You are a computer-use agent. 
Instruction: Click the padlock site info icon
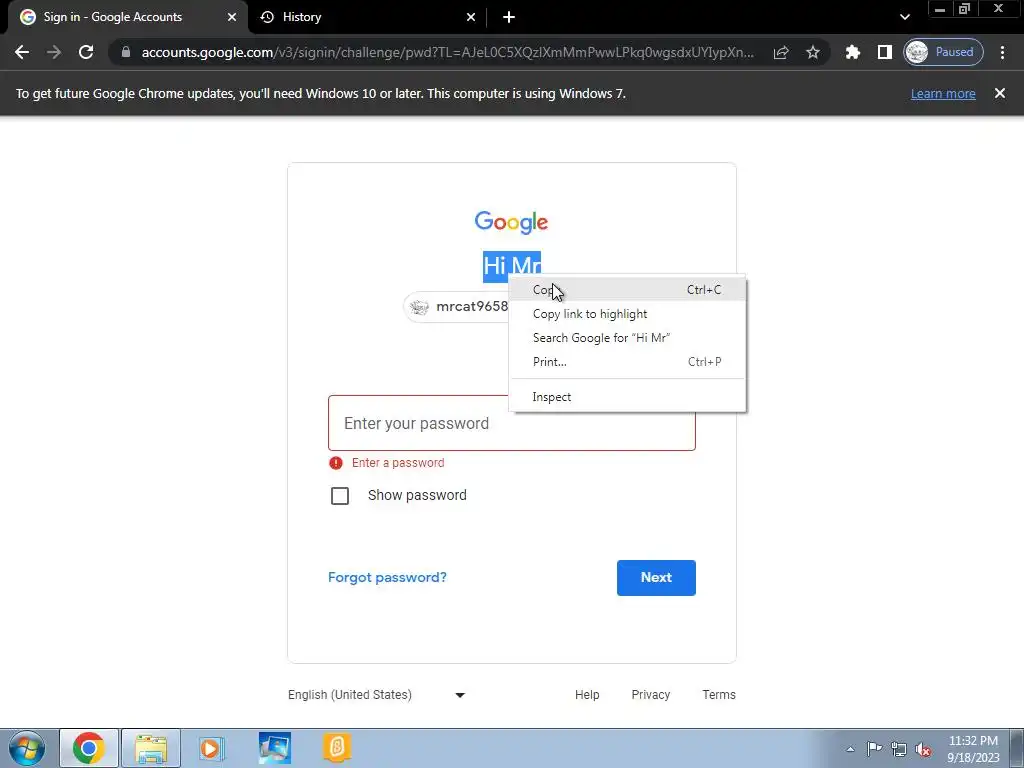click(126, 52)
